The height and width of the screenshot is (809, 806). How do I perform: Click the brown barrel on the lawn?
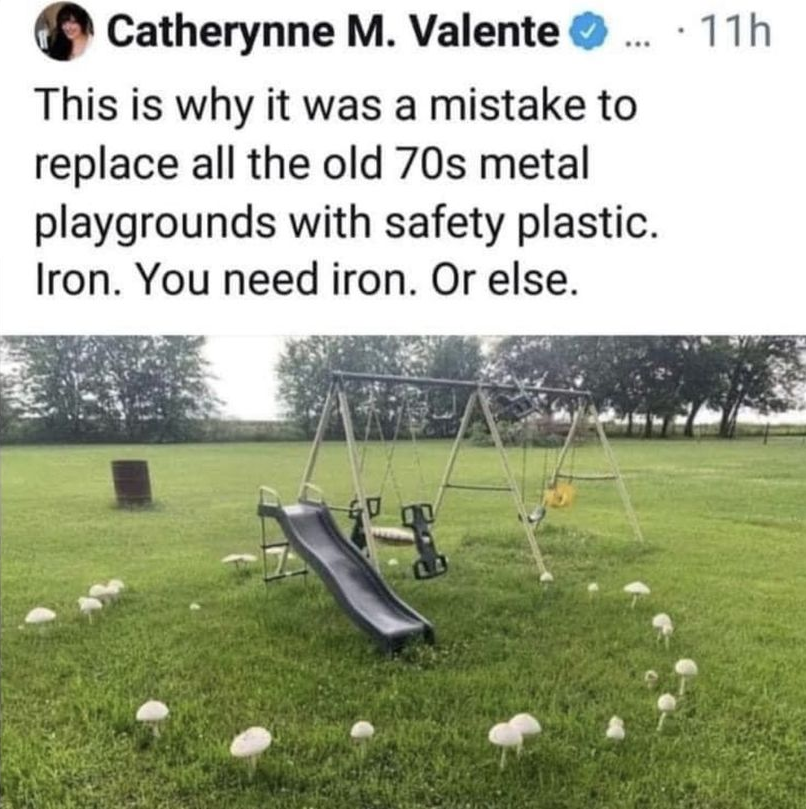132,483
